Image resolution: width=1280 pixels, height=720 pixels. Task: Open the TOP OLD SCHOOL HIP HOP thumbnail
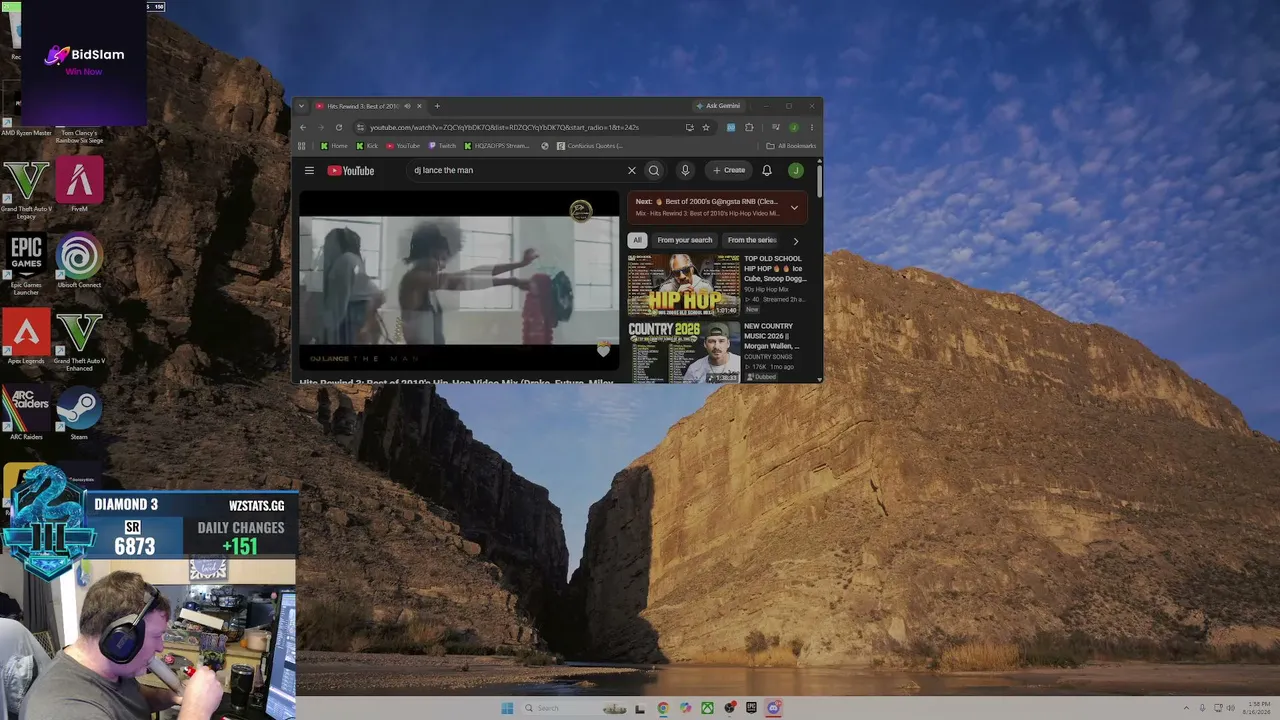pyautogui.click(x=684, y=284)
